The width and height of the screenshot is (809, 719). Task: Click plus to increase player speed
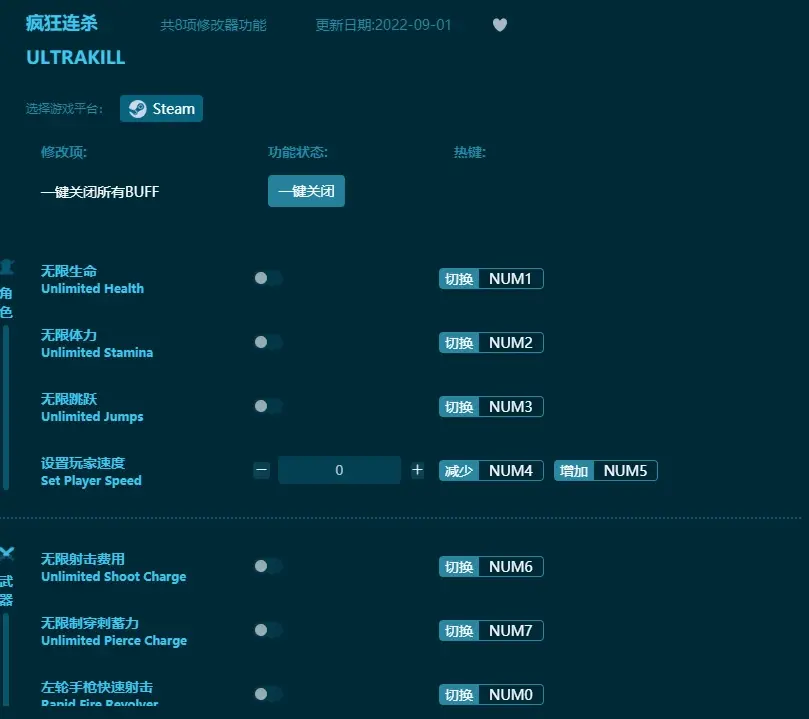pyautogui.click(x=417, y=470)
